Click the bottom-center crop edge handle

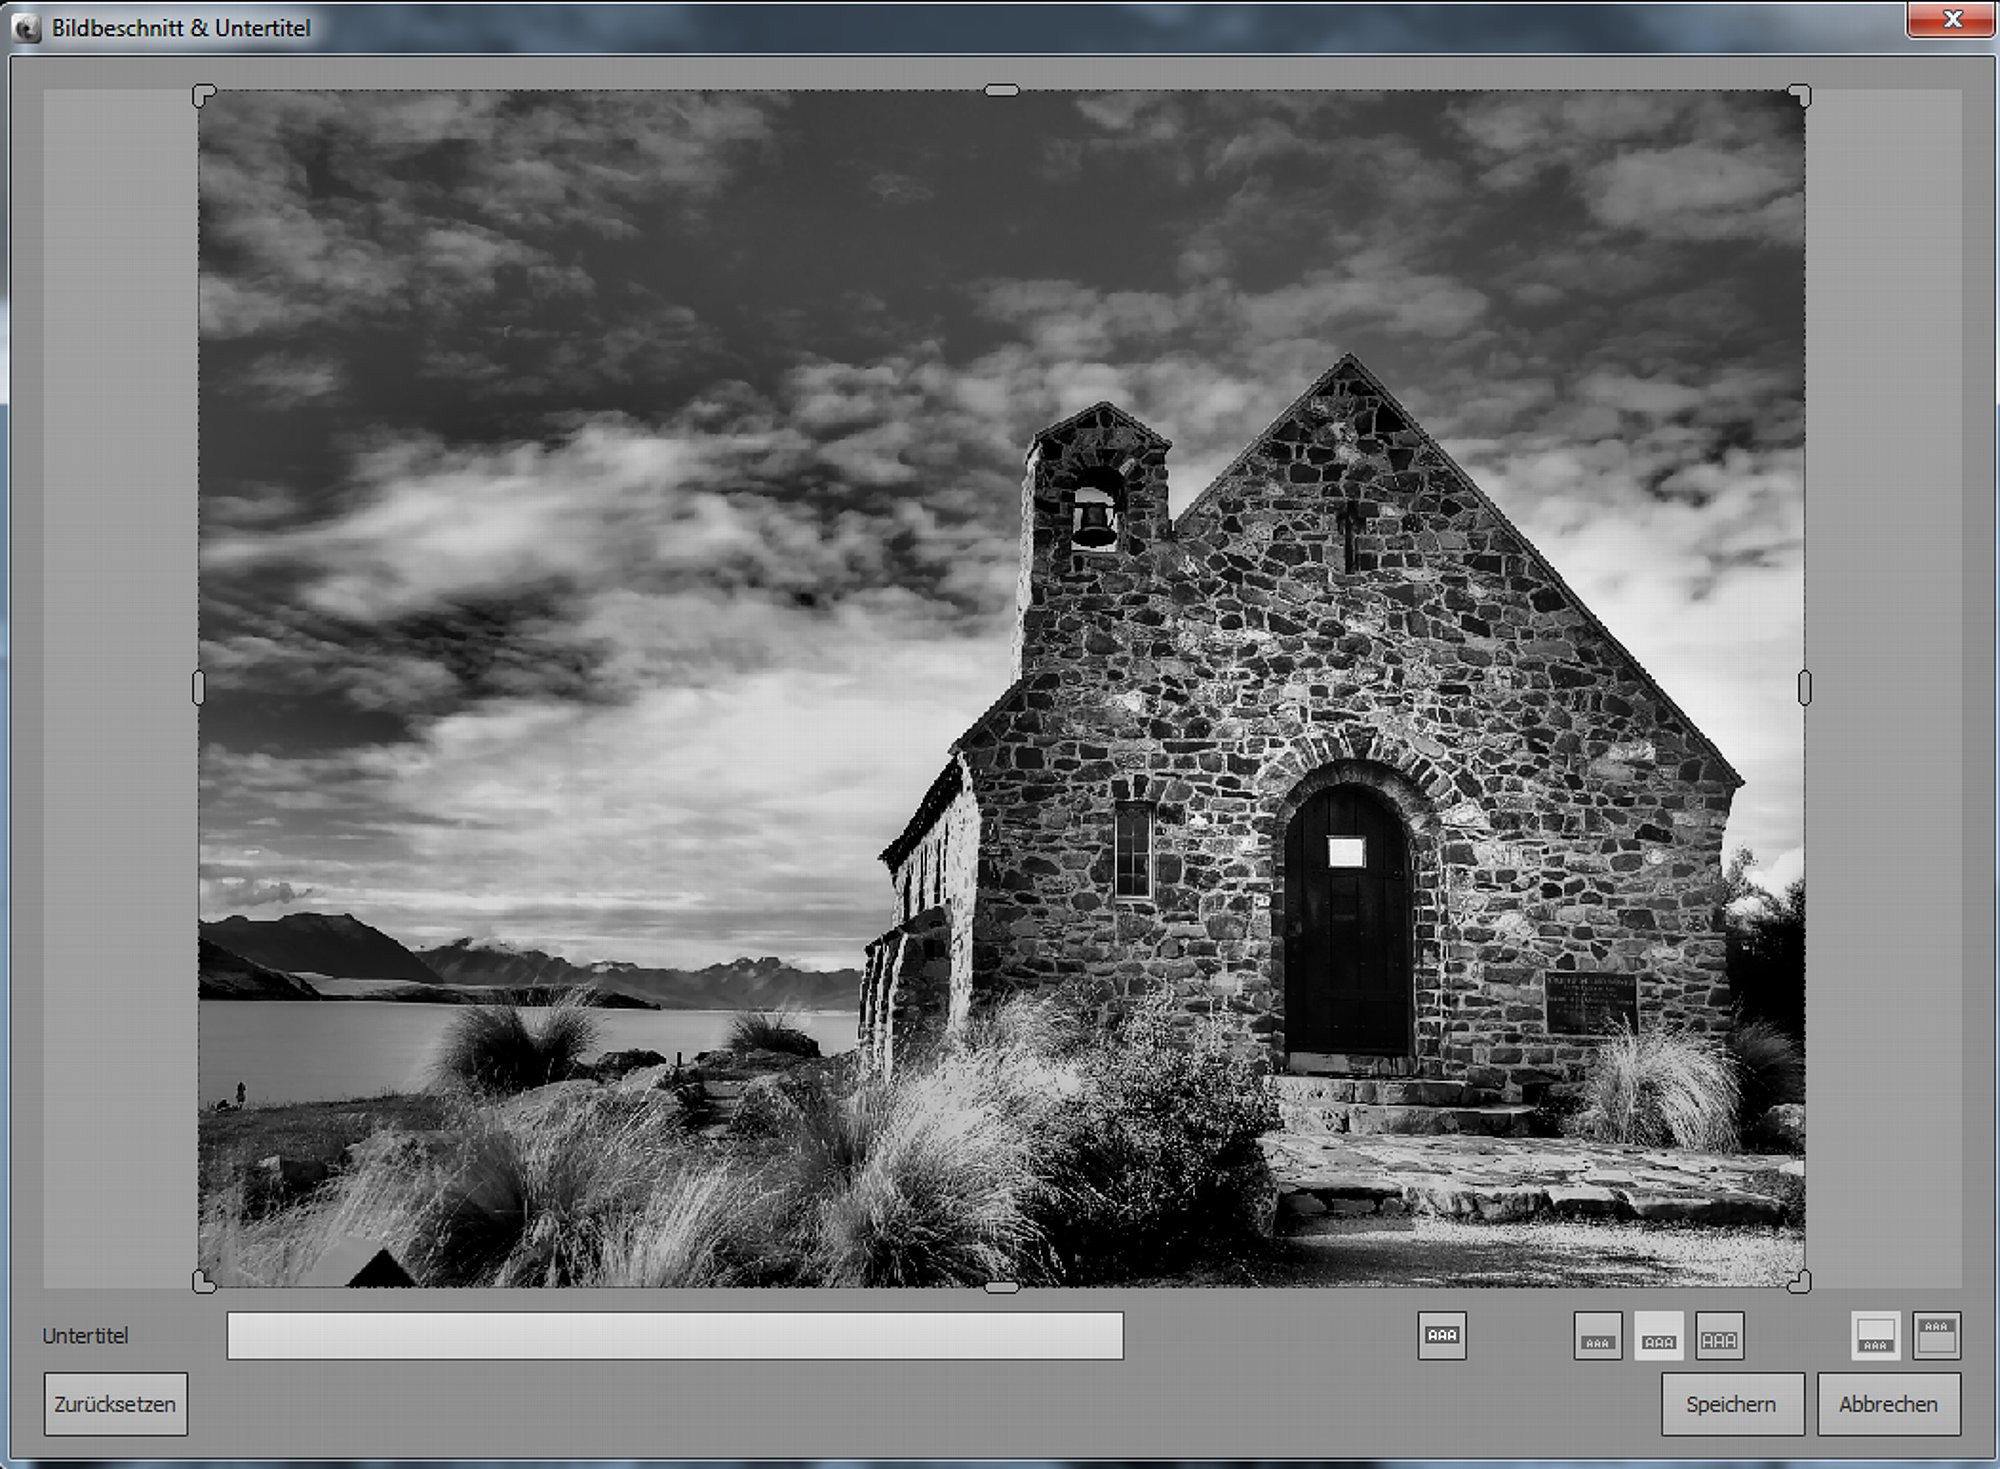click(1001, 1287)
